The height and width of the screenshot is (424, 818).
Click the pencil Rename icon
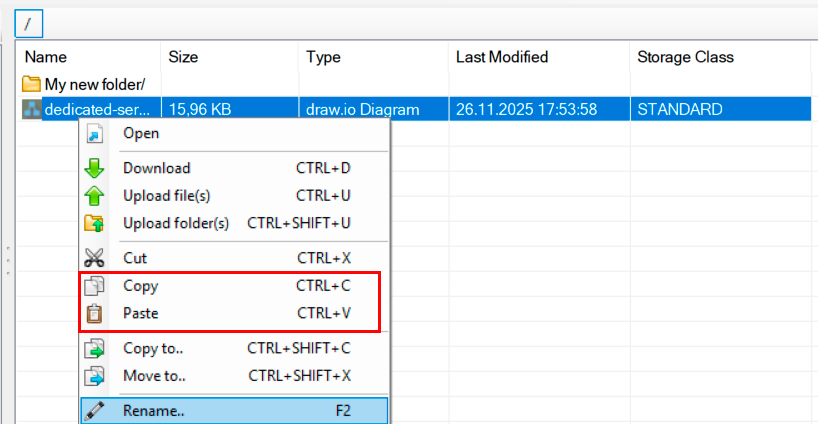[95, 410]
